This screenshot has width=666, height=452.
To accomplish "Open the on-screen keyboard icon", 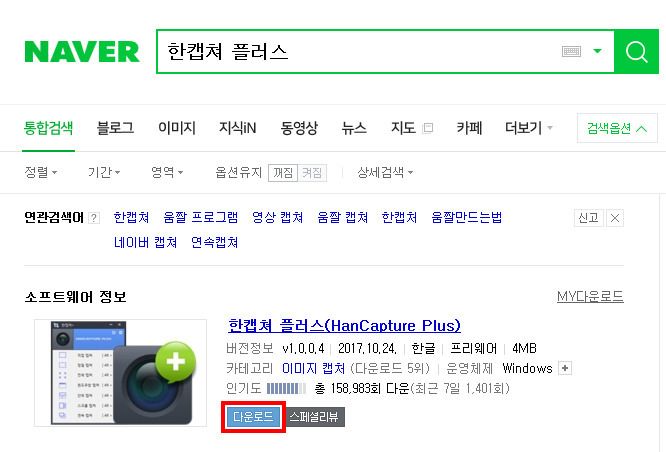I will 571,51.
